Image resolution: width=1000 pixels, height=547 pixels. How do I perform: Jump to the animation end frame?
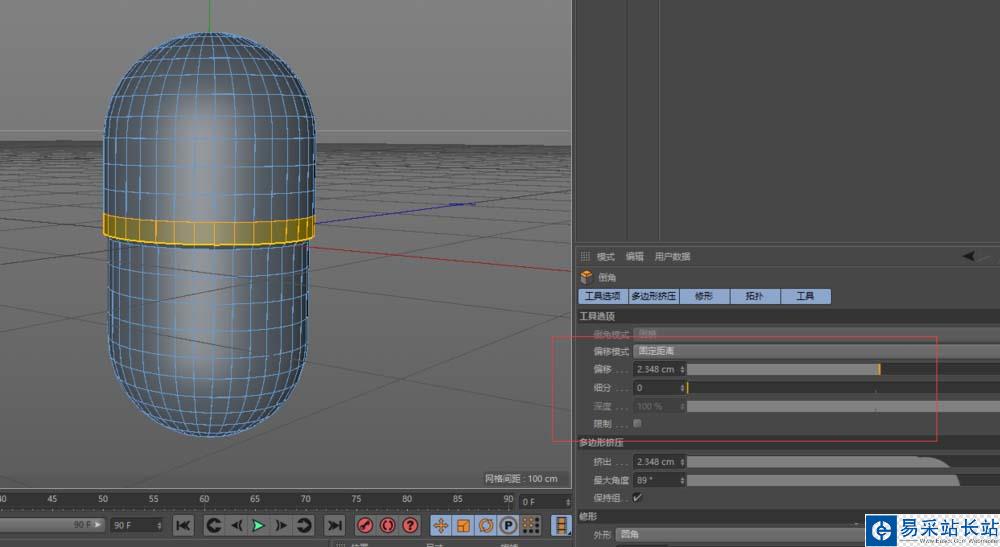click(335, 525)
